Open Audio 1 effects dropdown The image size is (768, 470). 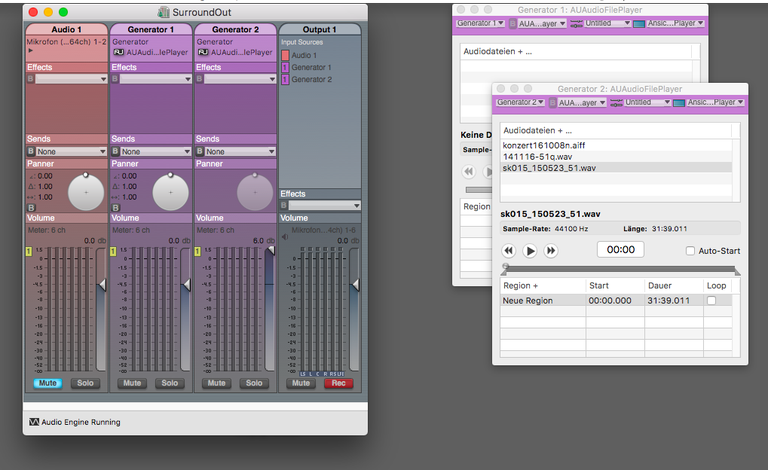click(71, 79)
